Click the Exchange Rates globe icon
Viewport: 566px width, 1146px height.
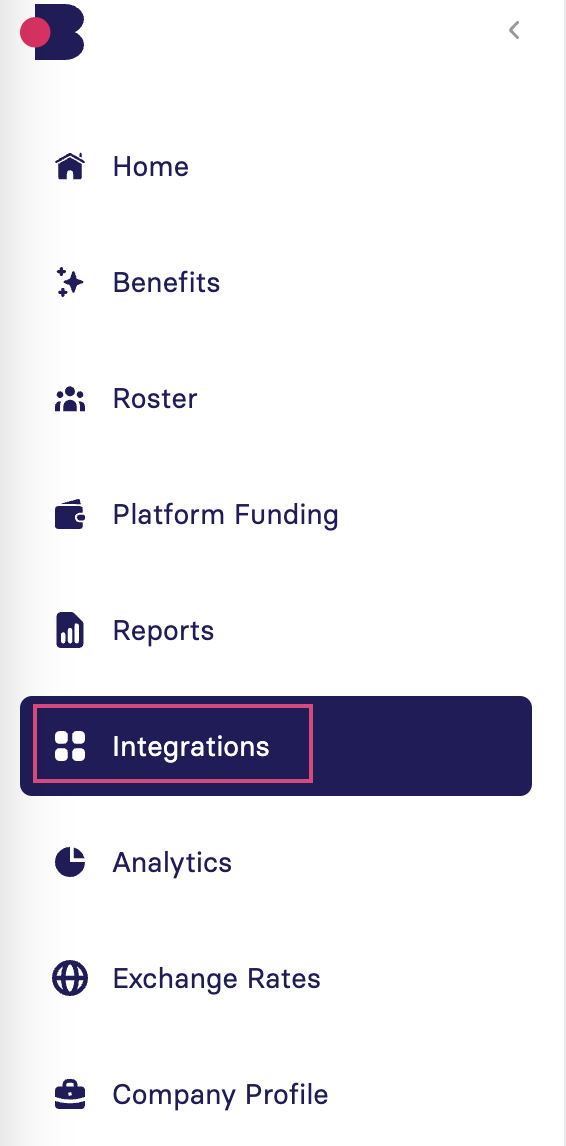pyautogui.click(x=70, y=978)
